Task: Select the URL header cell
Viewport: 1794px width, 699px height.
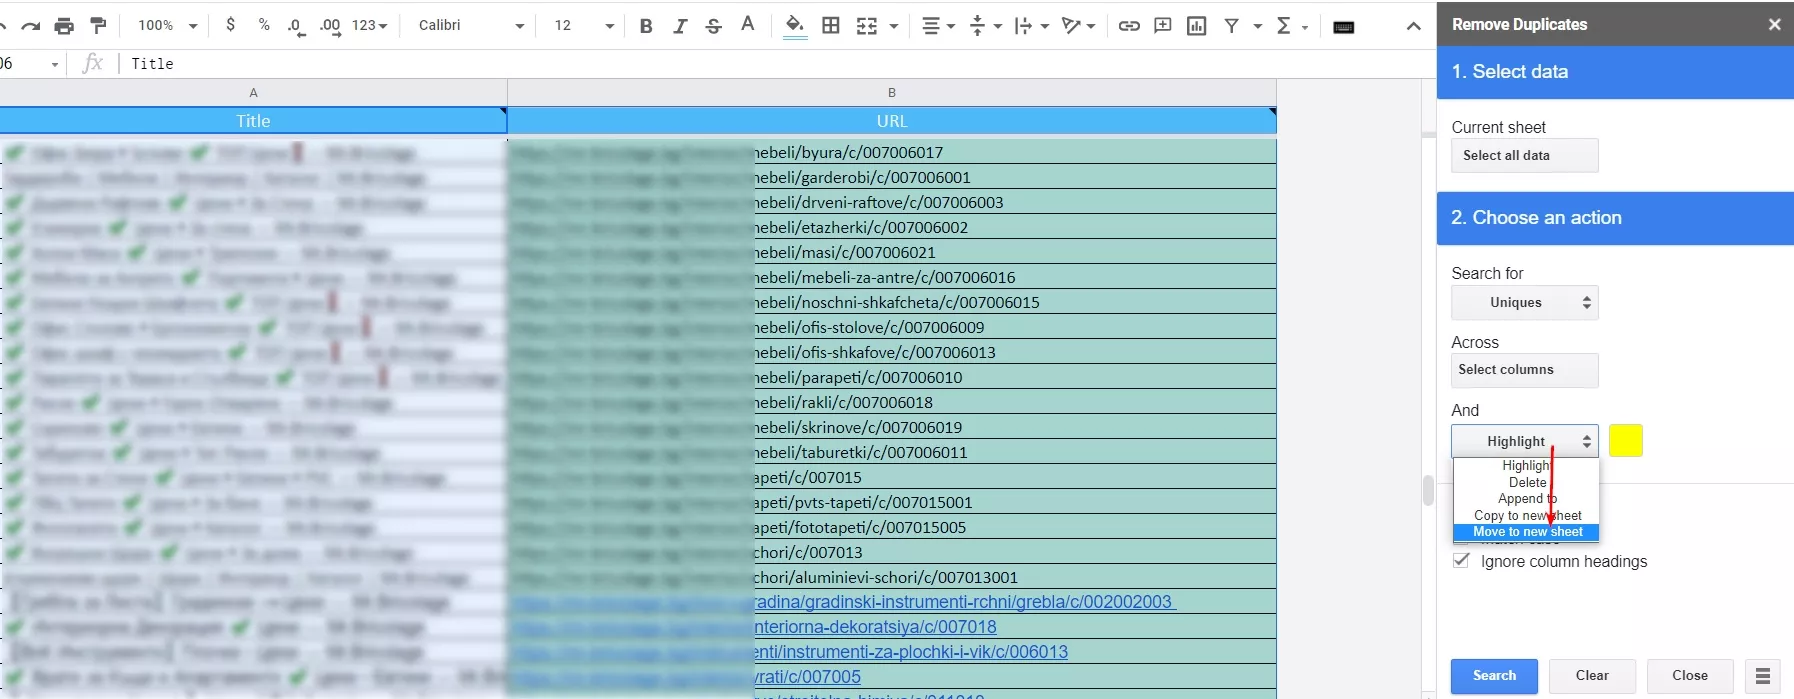Action: (x=892, y=121)
